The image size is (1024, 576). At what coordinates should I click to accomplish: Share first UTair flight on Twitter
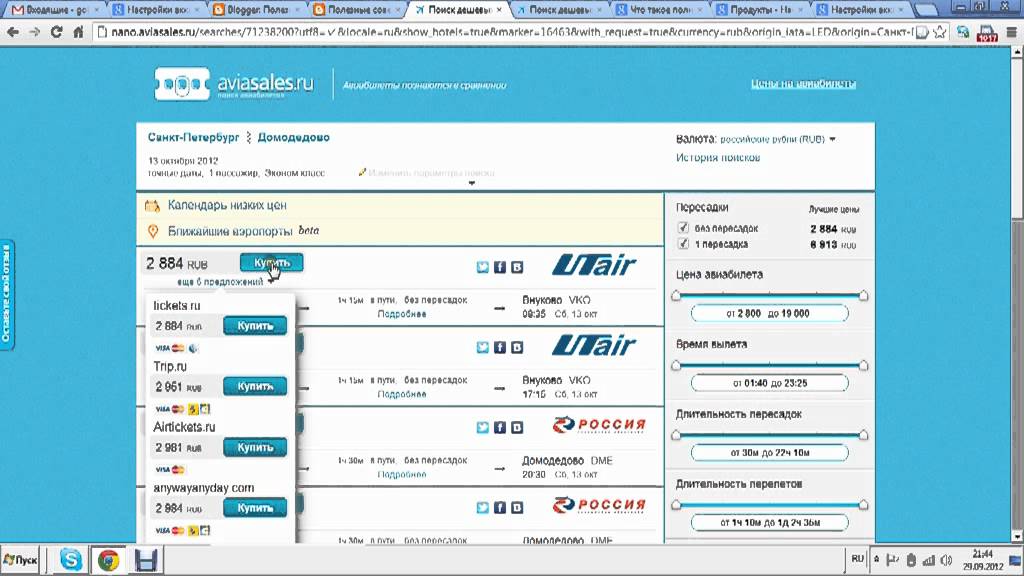point(483,267)
